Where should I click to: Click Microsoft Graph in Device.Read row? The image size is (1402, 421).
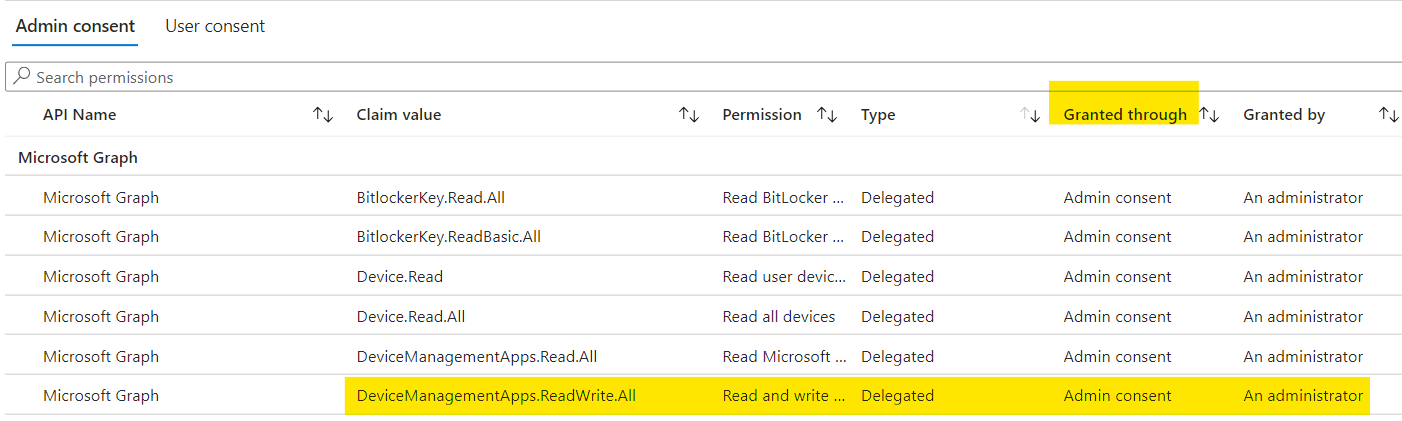tap(101, 277)
